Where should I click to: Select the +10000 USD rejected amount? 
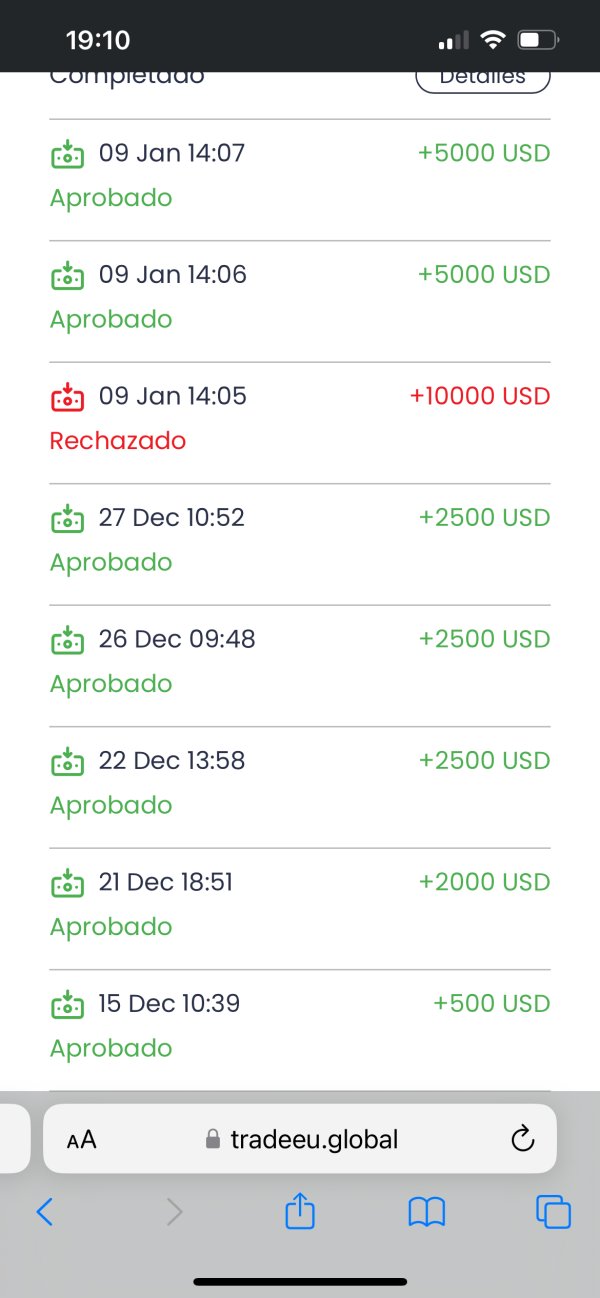[480, 396]
